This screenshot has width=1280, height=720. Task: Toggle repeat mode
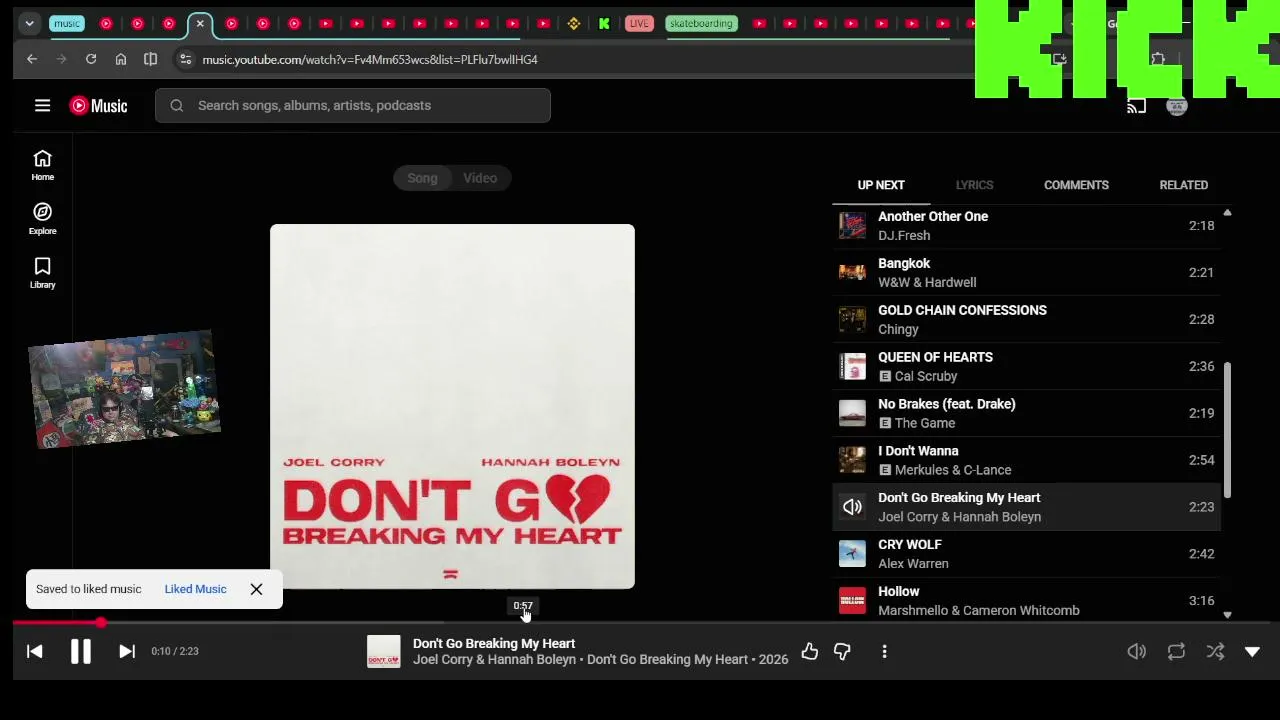coord(1176,651)
